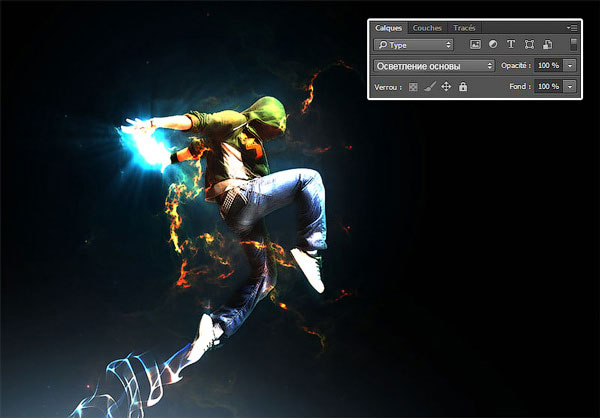Toggle lock image pixels brush icon
The image size is (600, 418).
point(430,87)
